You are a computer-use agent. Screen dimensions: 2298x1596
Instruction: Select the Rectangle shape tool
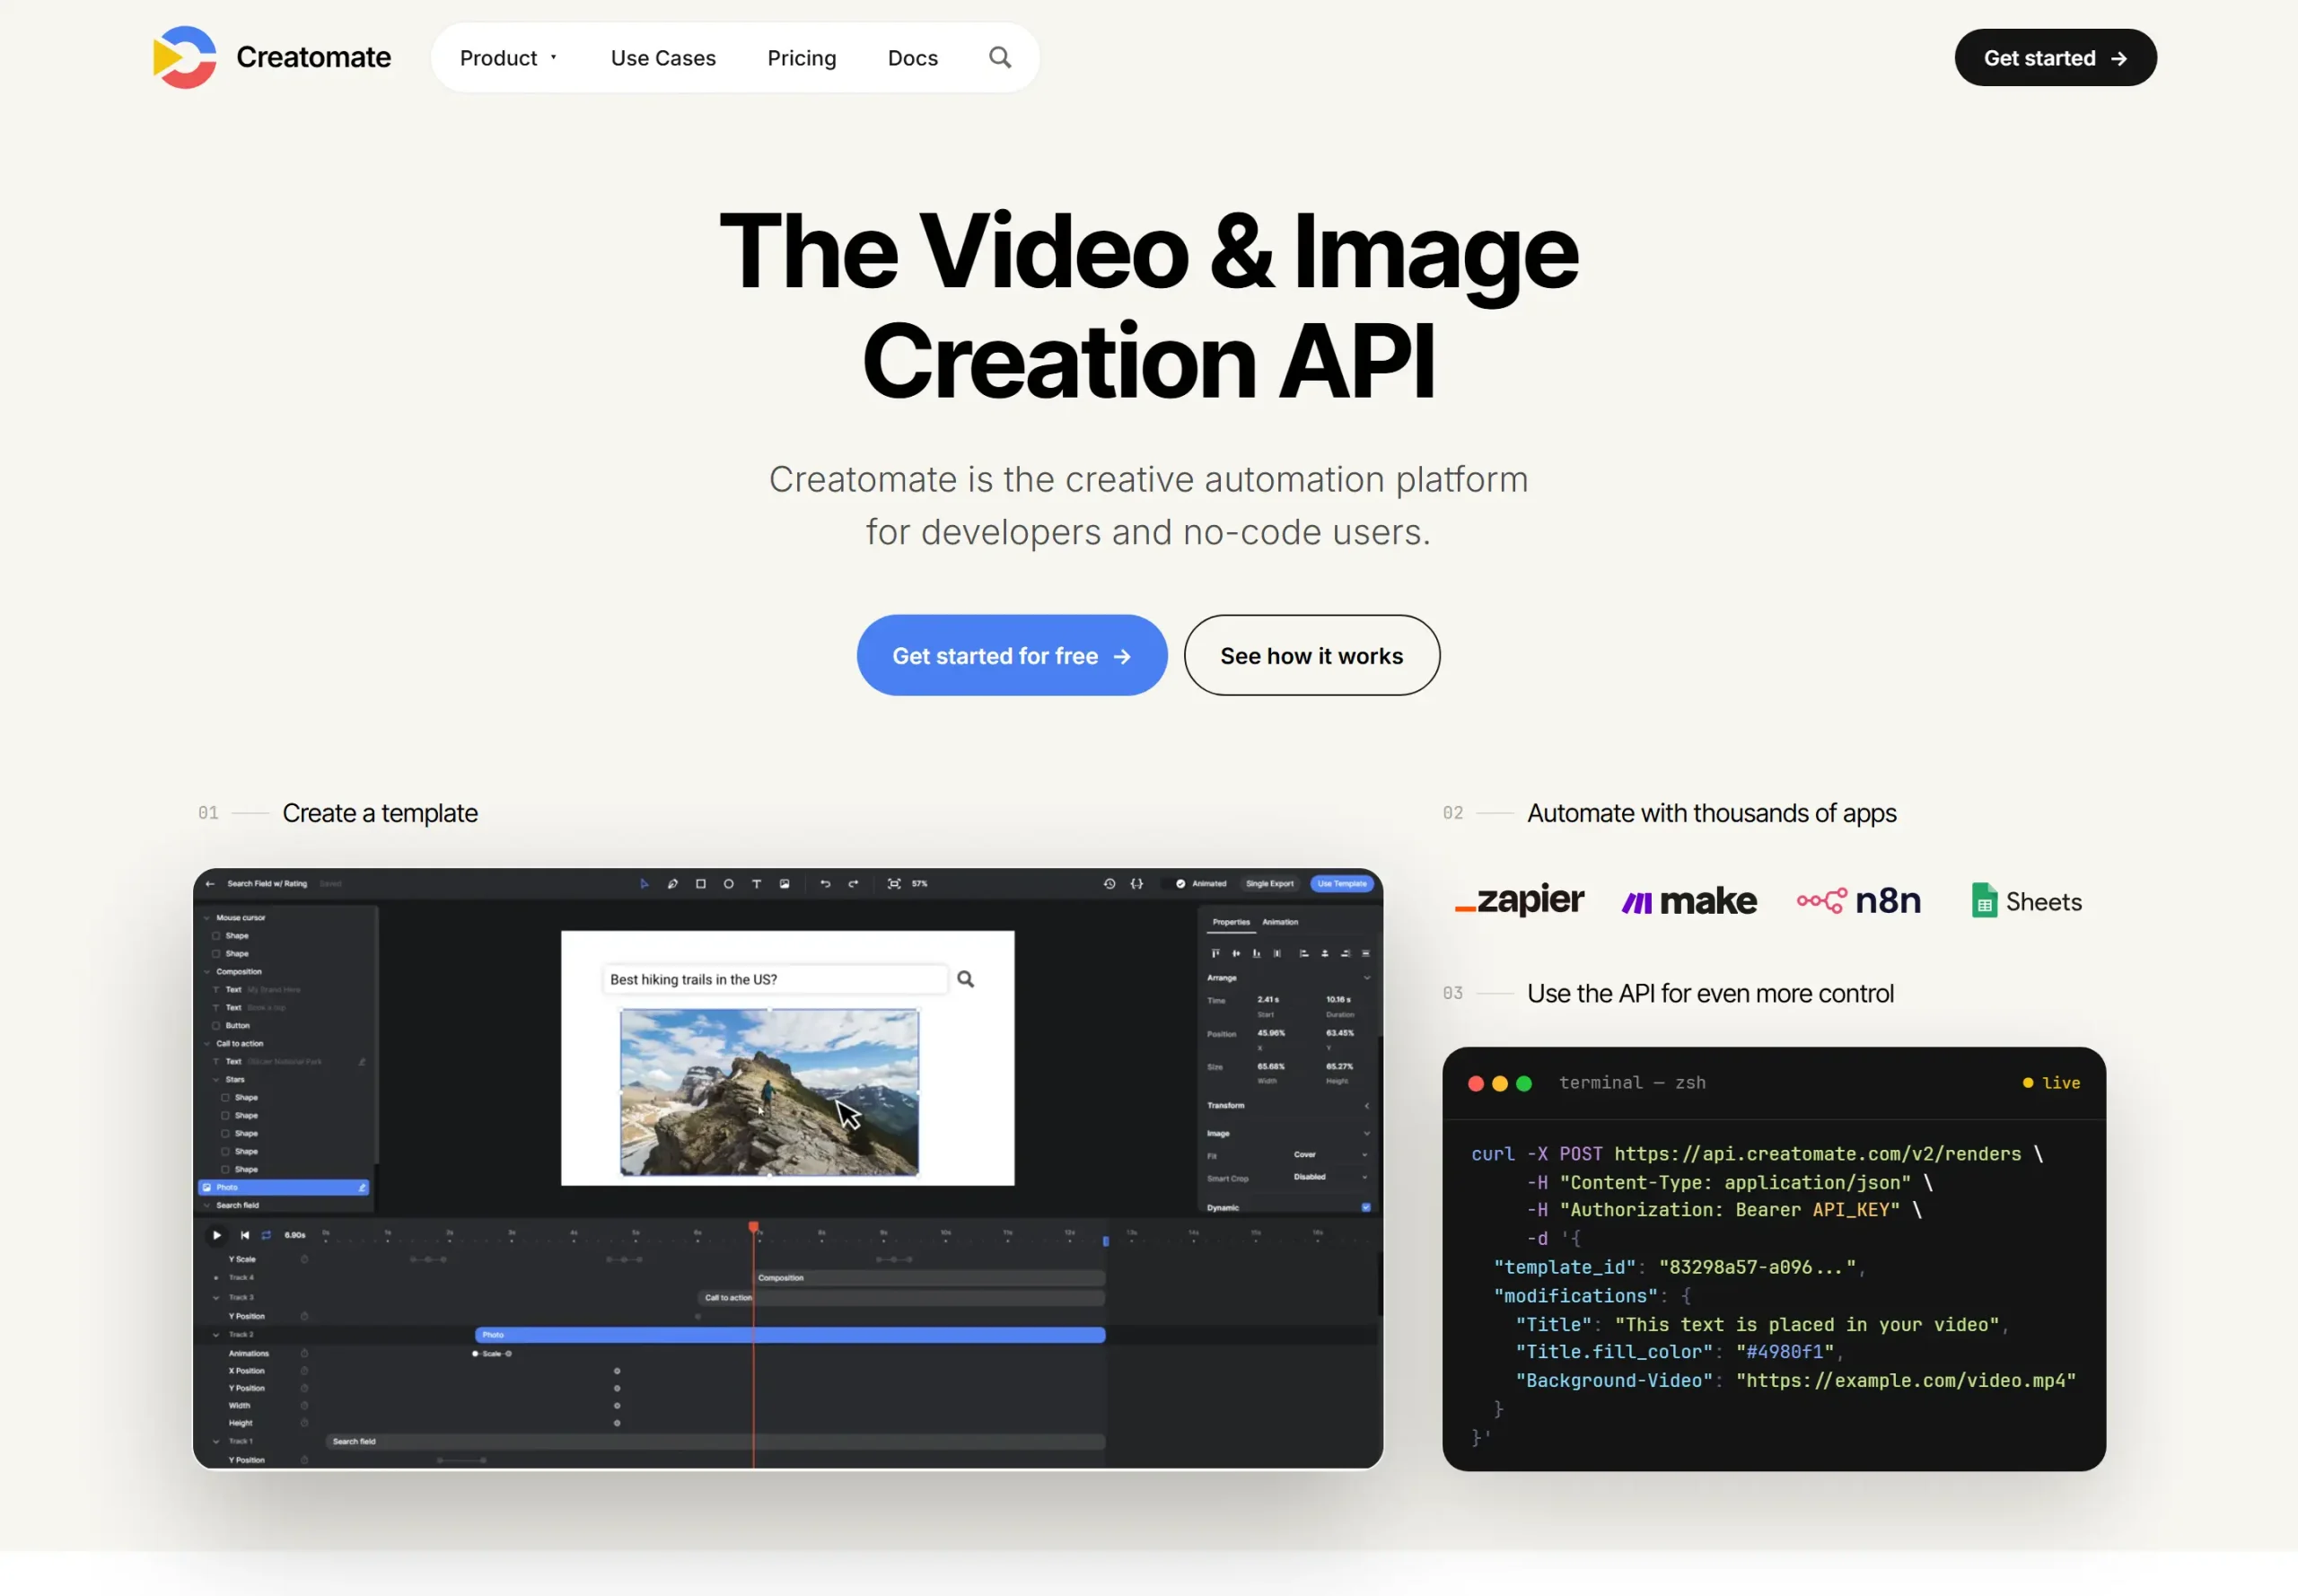pos(700,884)
